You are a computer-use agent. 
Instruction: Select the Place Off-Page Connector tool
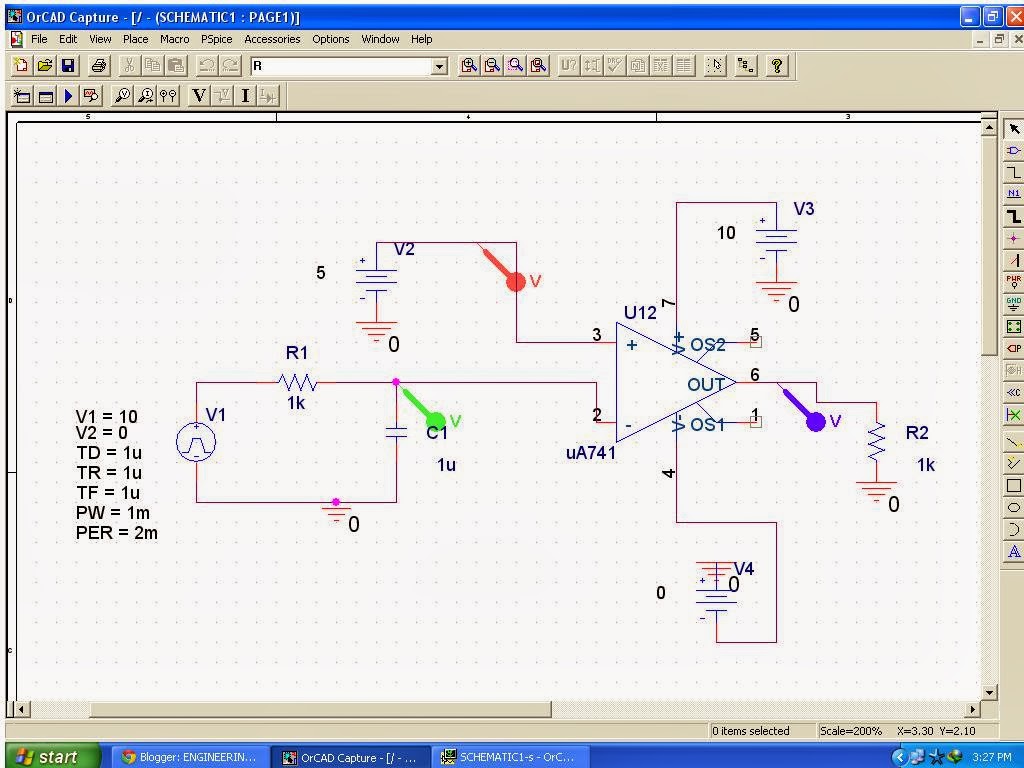click(x=1014, y=392)
